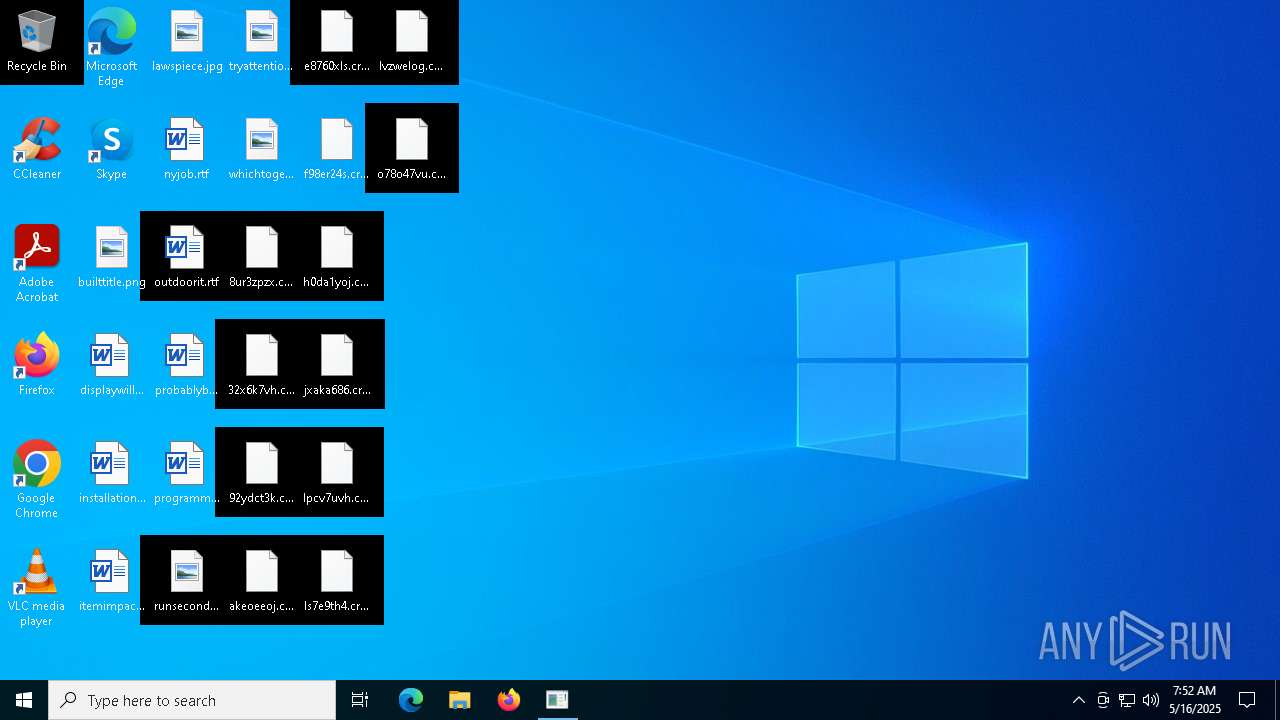Select f98er24s file icon
Image resolution: width=1280 pixels, height=720 pixels.
pyautogui.click(x=337, y=150)
